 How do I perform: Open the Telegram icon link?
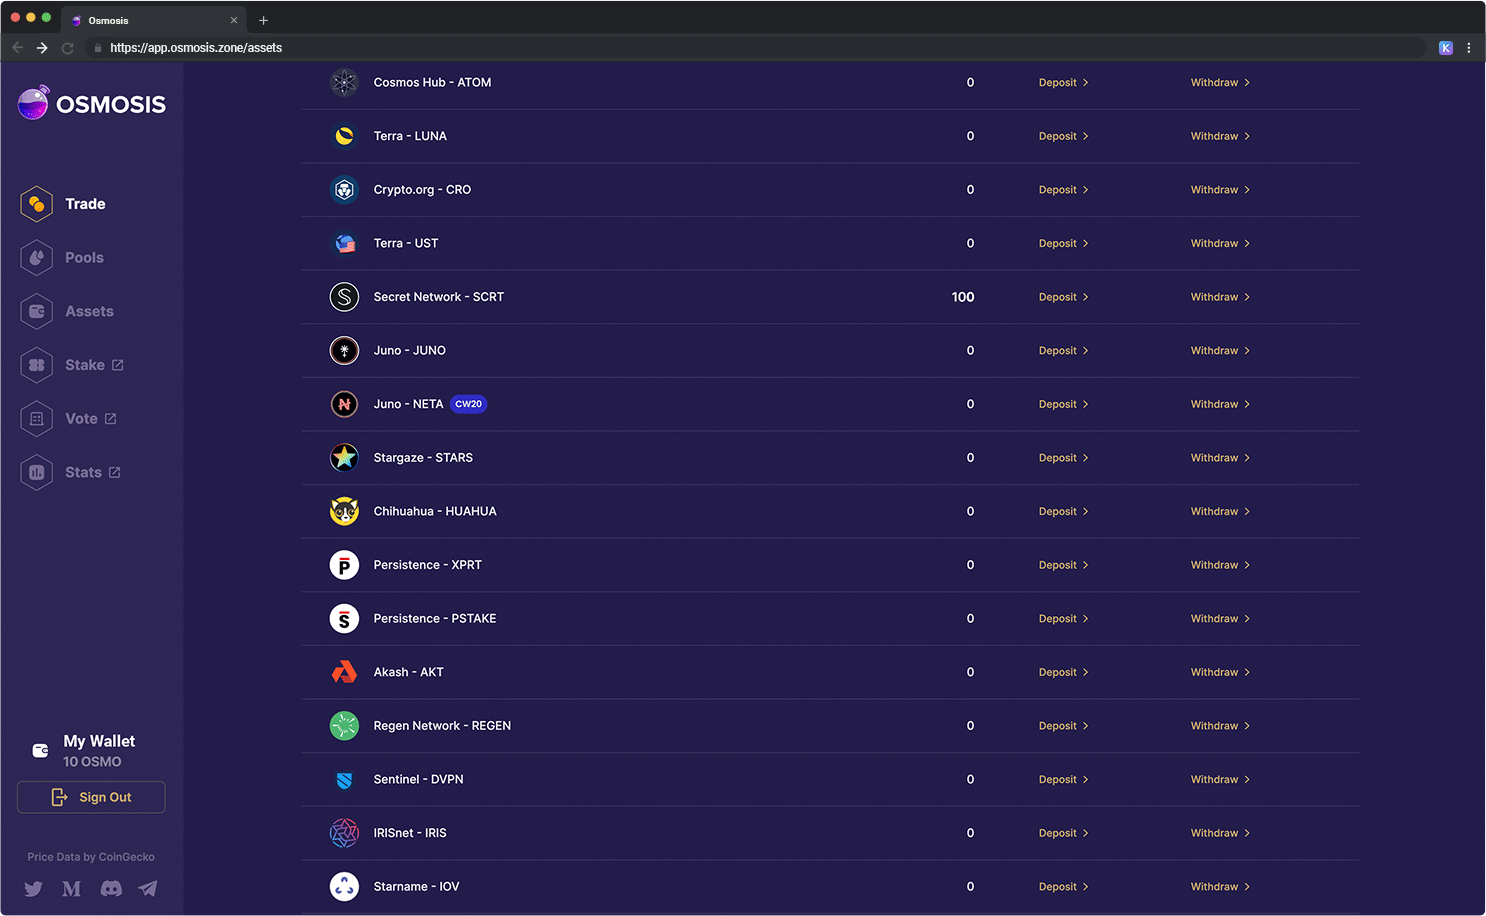click(x=148, y=888)
